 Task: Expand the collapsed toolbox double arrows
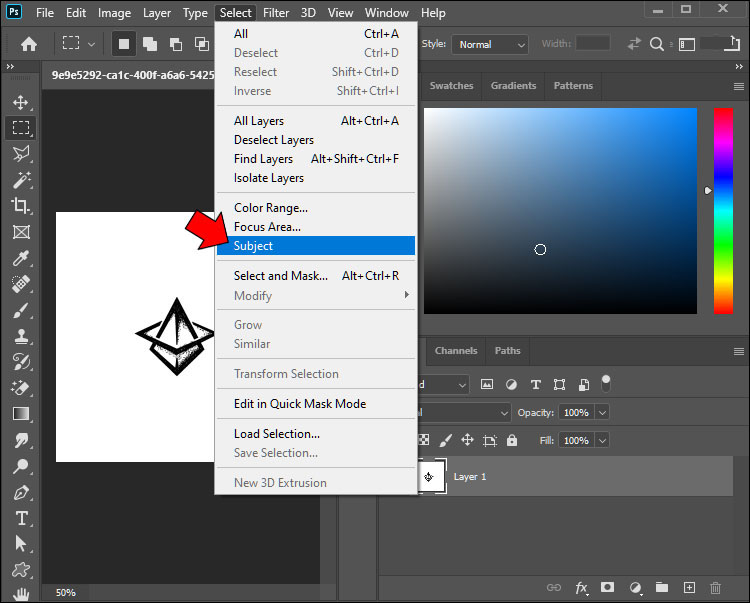click(x=10, y=66)
